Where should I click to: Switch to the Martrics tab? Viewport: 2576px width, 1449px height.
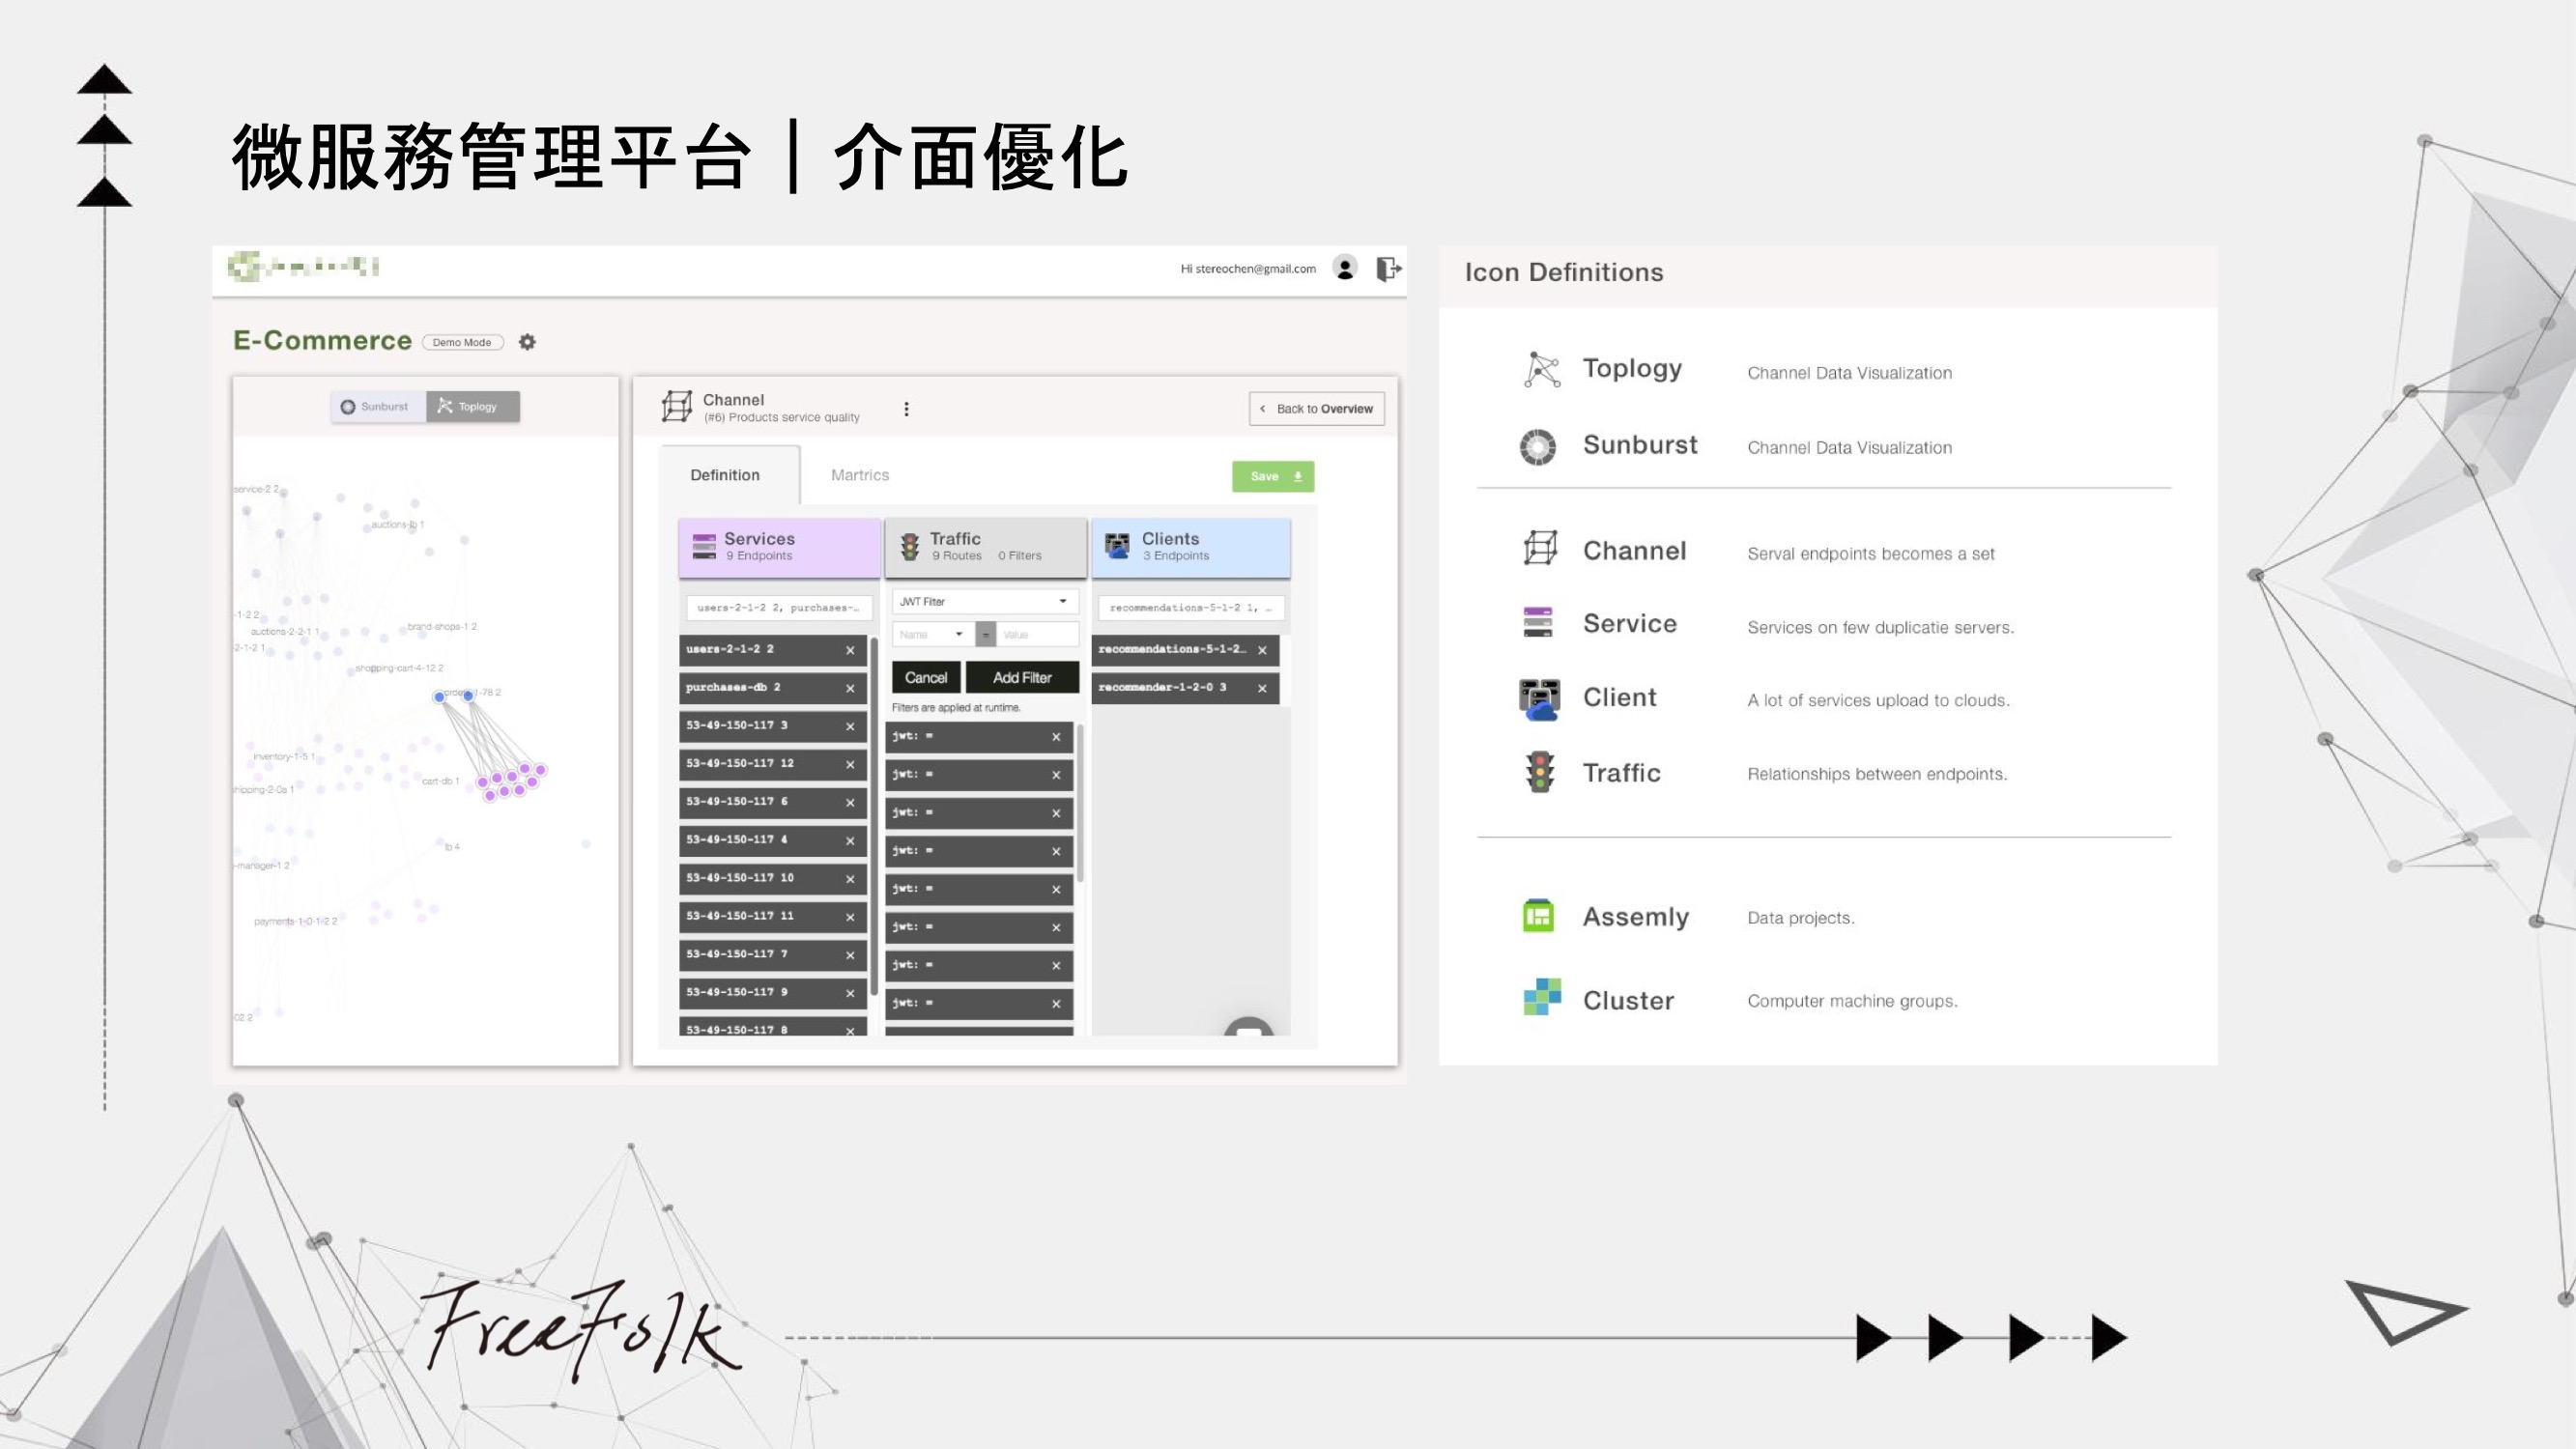(859, 475)
